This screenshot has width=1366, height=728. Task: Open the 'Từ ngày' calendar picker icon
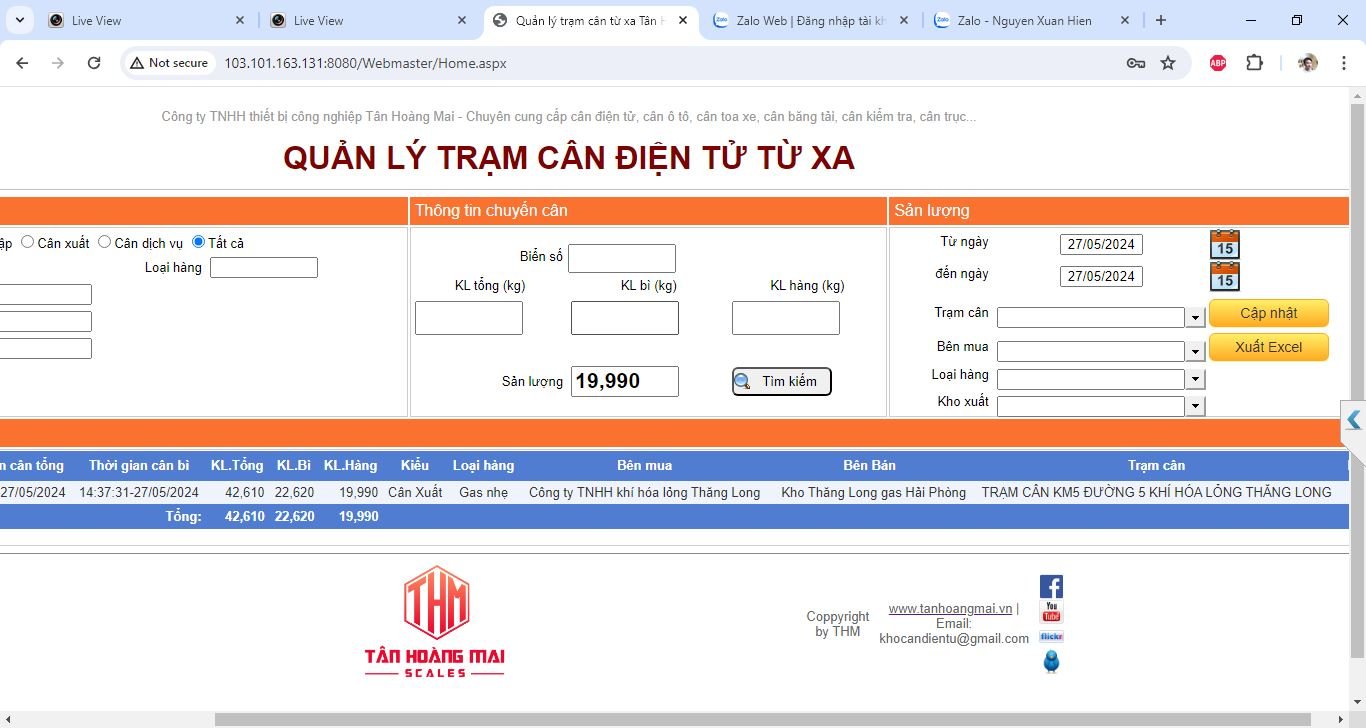tap(1224, 244)
